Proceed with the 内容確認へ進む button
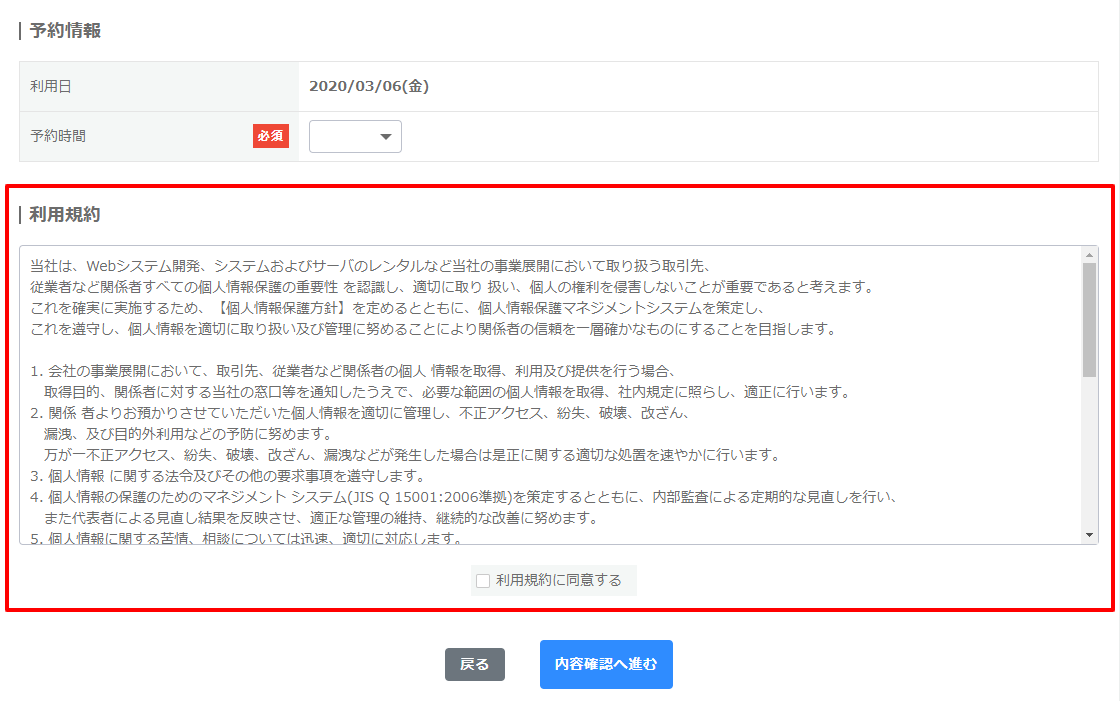Screen dimensions: 1120x701 click(x=606, y=664)
